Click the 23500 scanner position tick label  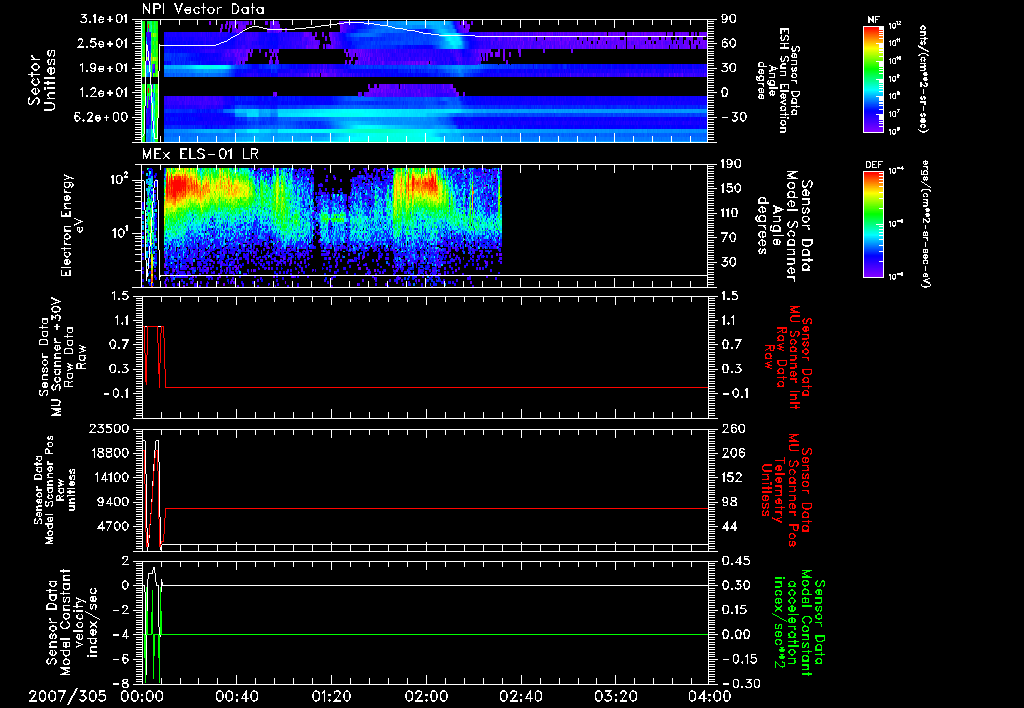110,428
